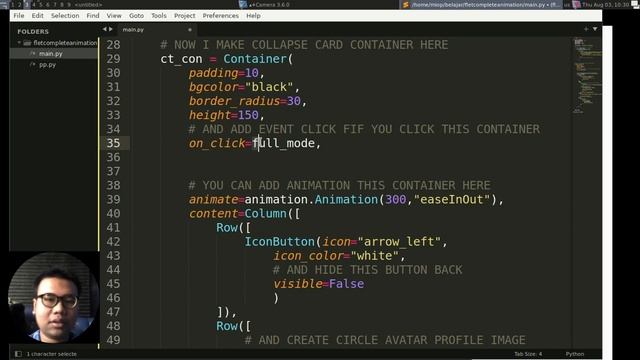
Task: Click 'border_radius' on line 32
Action: click(234, 101)
